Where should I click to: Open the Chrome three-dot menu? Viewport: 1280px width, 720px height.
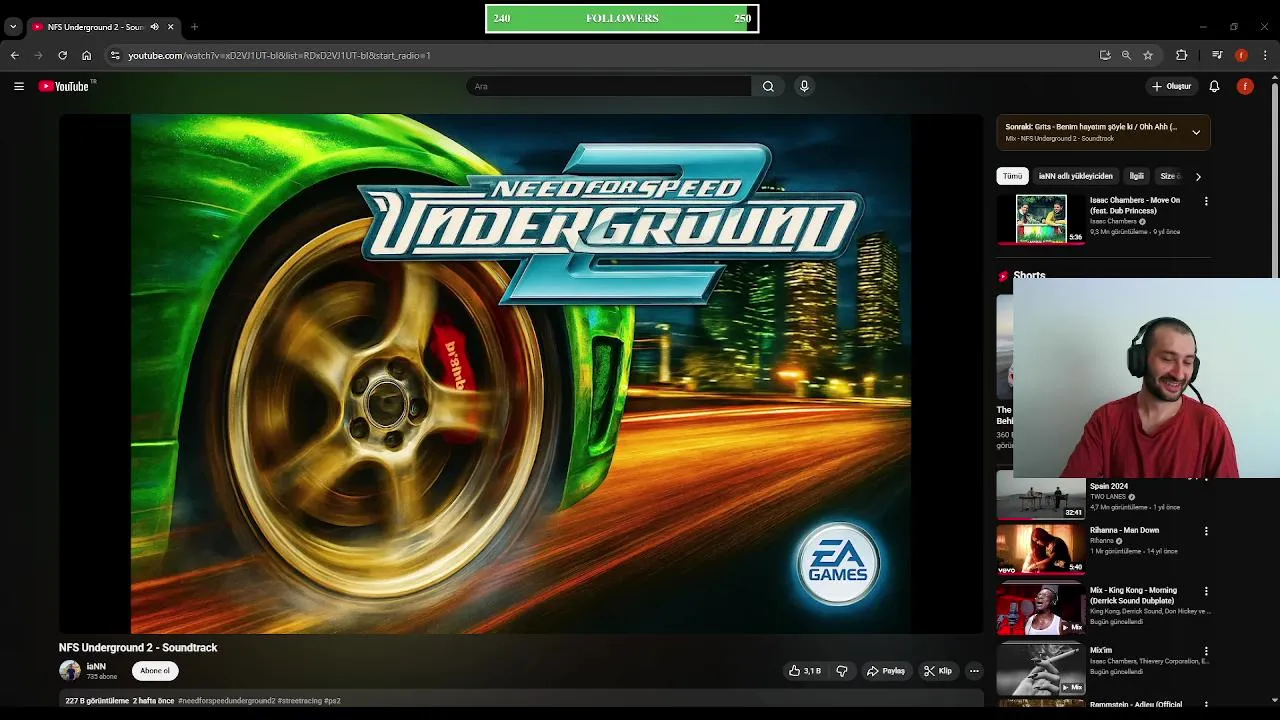pos(1265,55)
